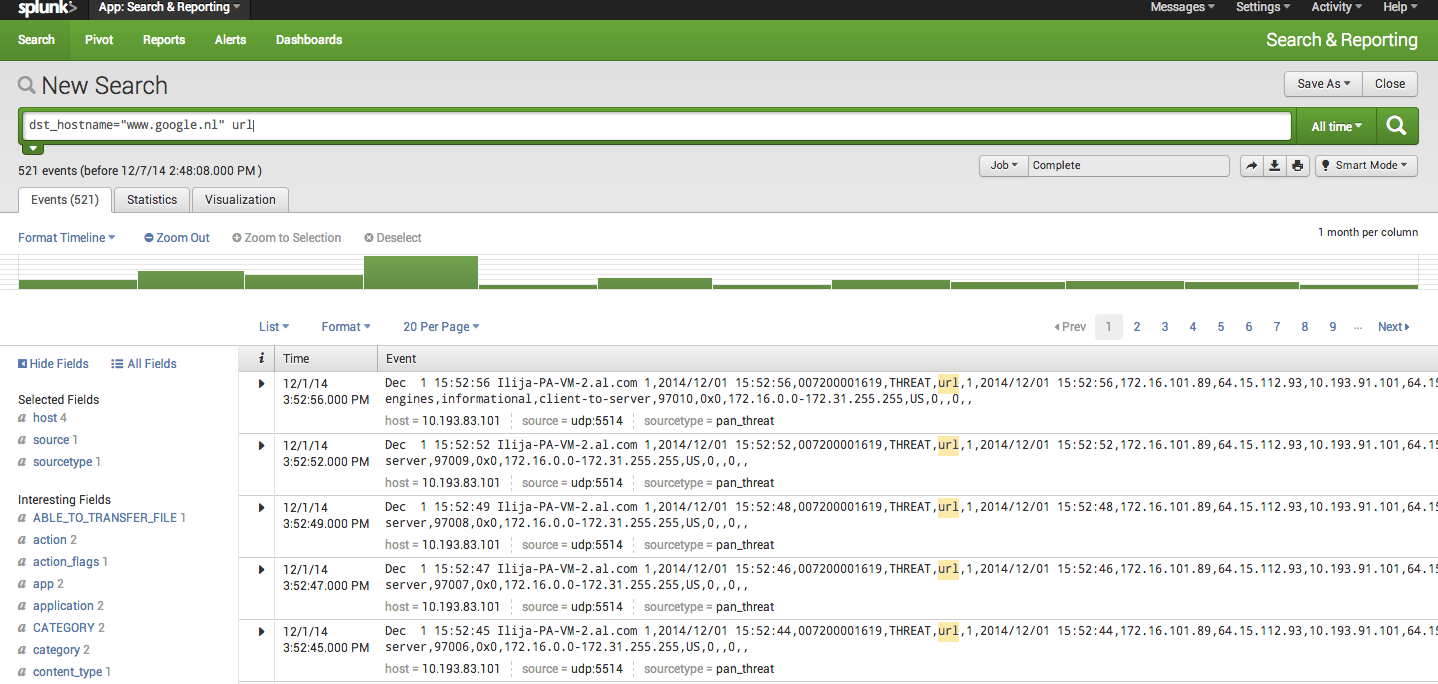The image size is (1438, 684).
Task: Open the Dashboards page
Action: pyautogui.click(x=308, y=39)
